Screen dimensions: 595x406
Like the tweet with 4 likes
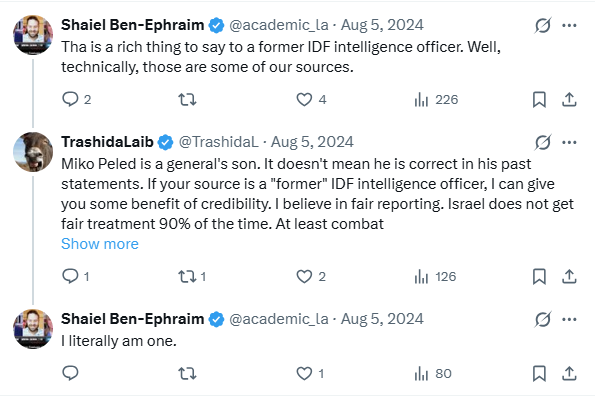(304, 99)
